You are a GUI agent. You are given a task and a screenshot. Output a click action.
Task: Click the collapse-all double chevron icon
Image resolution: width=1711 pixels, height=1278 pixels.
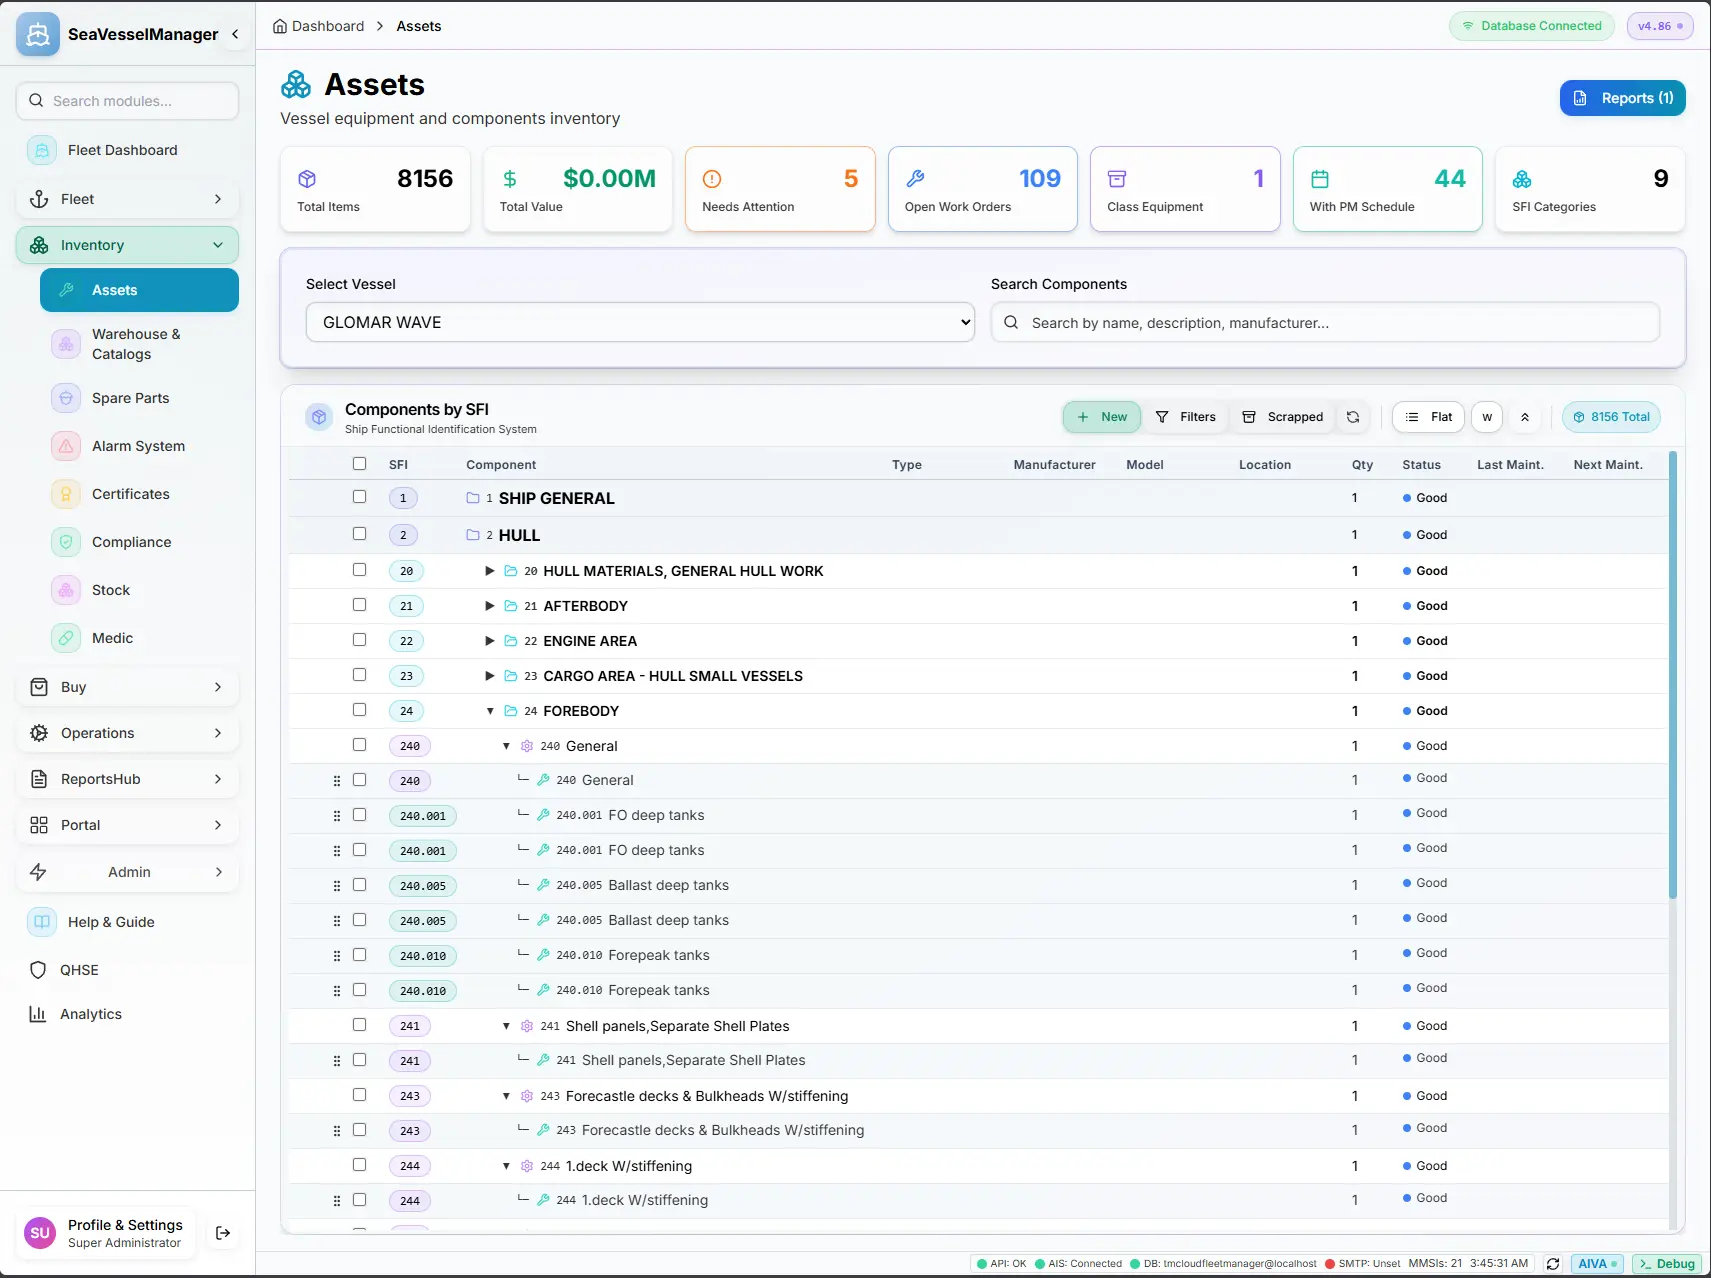(x=1525, y=417)
